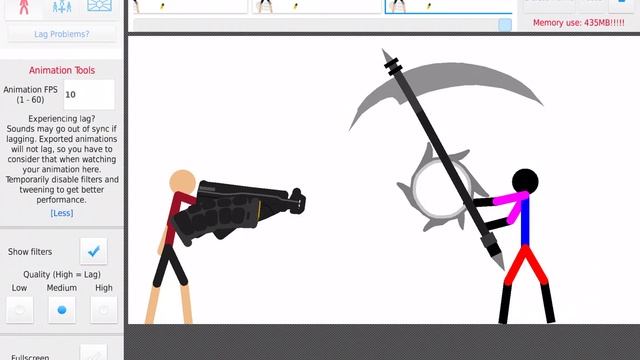Collapse the lag help text with [Less]
The width and height of the screenshot is (640, 360).
[x=62, y=213]
